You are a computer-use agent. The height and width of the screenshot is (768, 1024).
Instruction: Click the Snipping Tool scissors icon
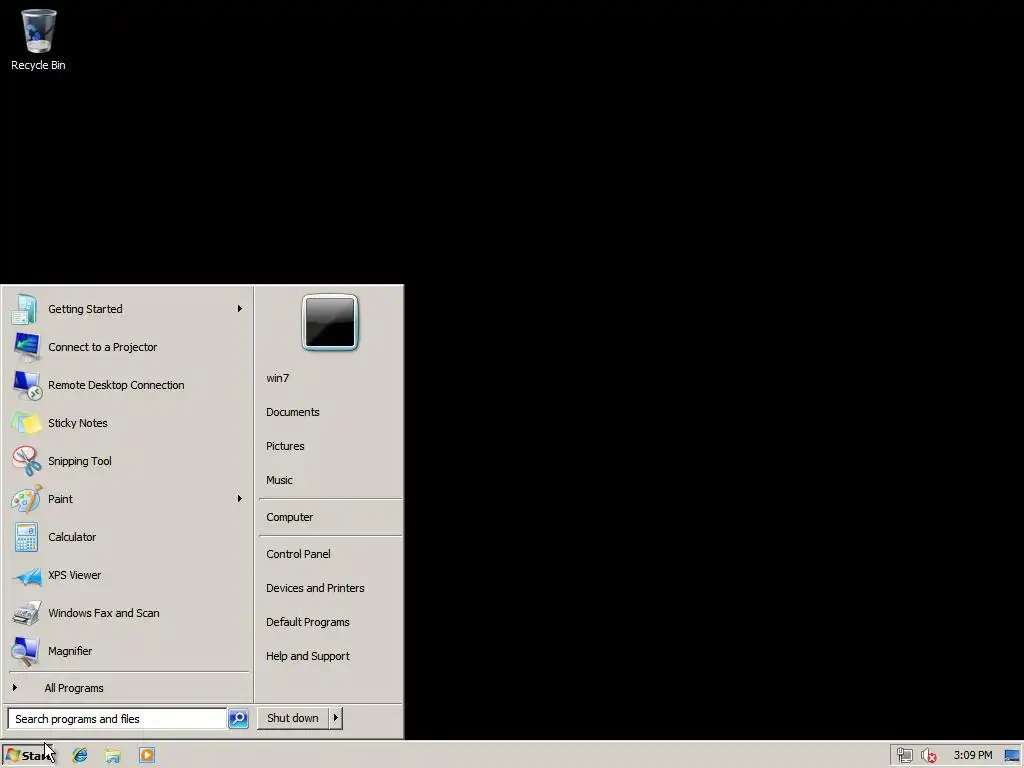pos(26,461)
